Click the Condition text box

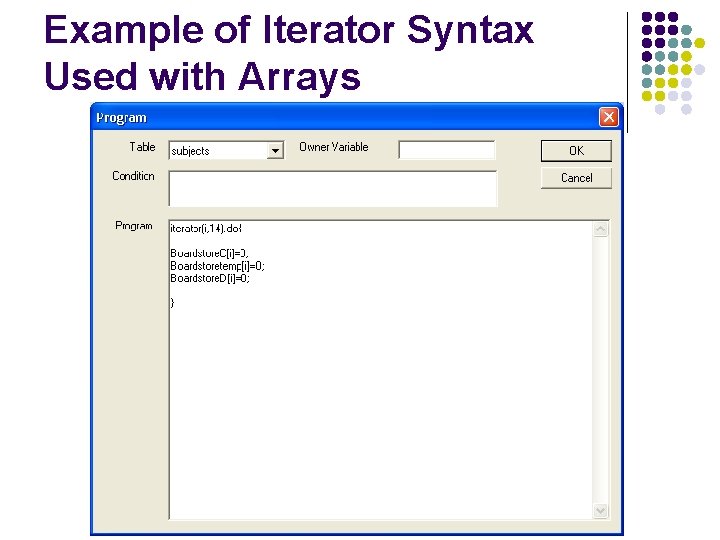point(333,189)
